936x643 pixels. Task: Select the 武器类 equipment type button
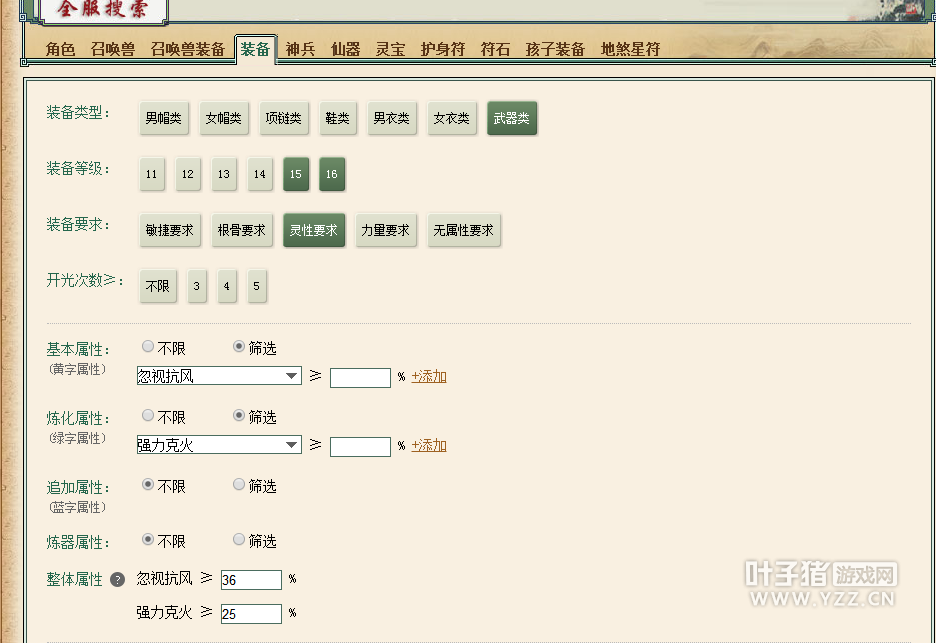tap(512, 119)
